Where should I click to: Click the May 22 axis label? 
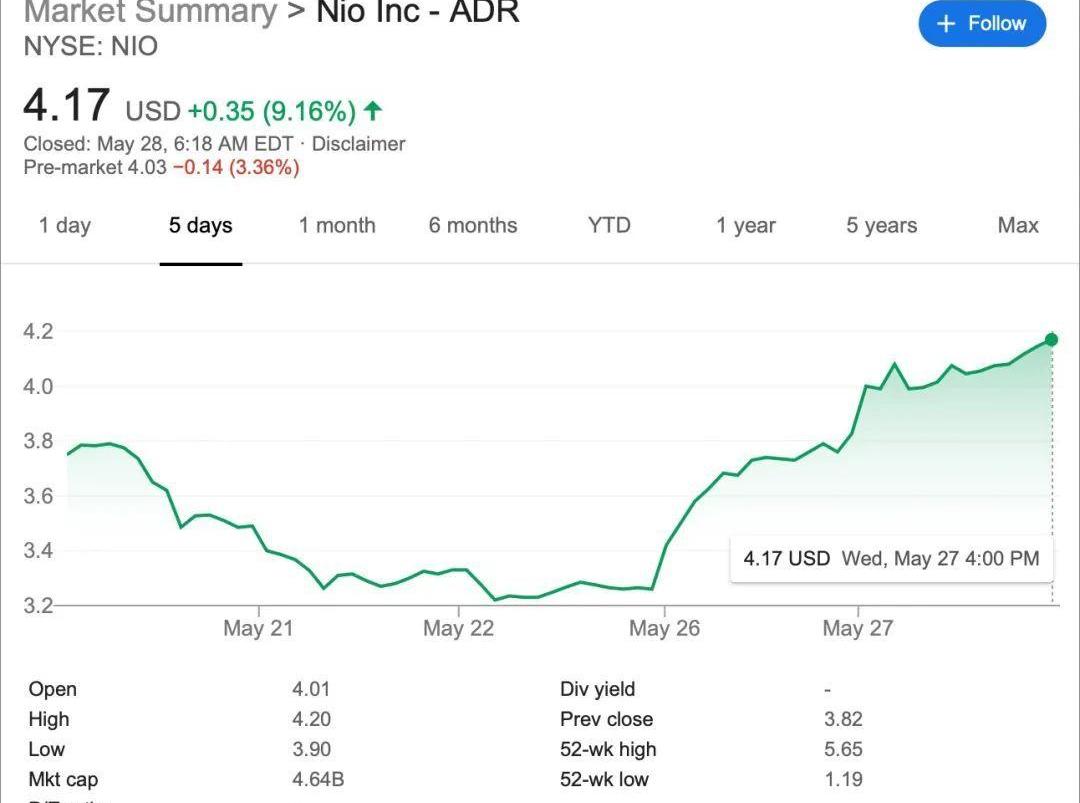tap(458, 629)
